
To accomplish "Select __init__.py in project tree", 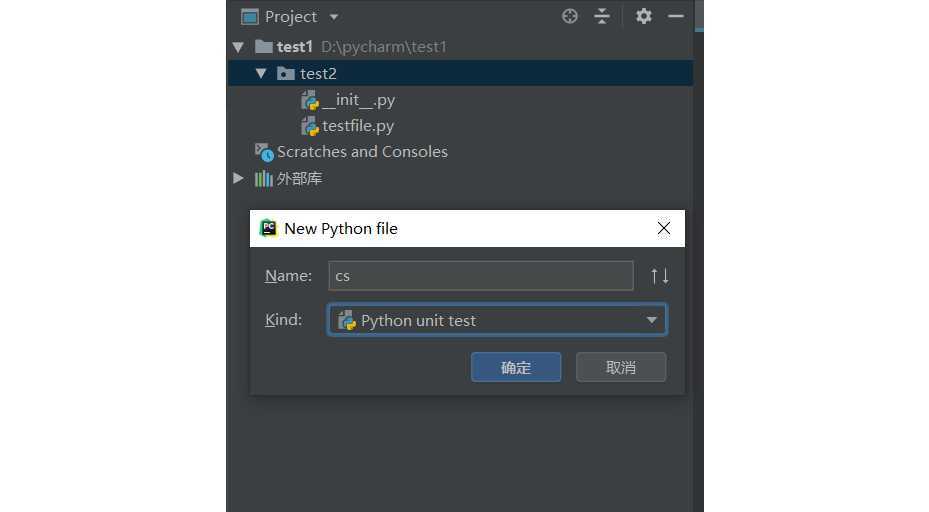I will [358, 100].
